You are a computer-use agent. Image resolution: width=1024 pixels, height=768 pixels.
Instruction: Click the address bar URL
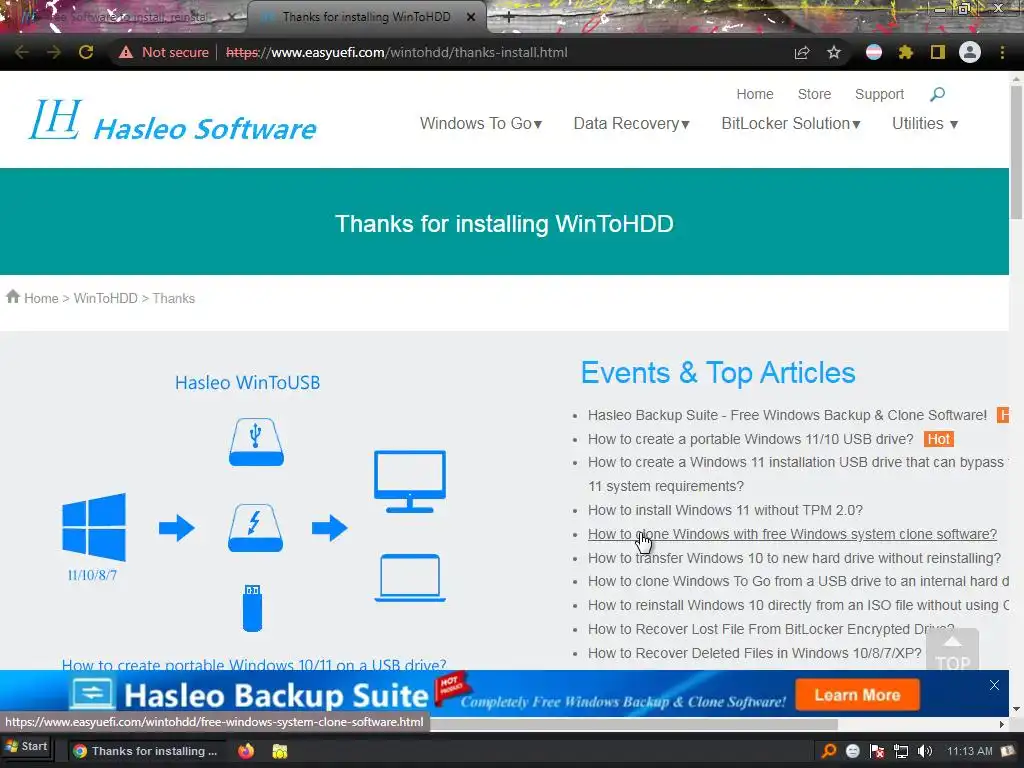click(396, 52)
